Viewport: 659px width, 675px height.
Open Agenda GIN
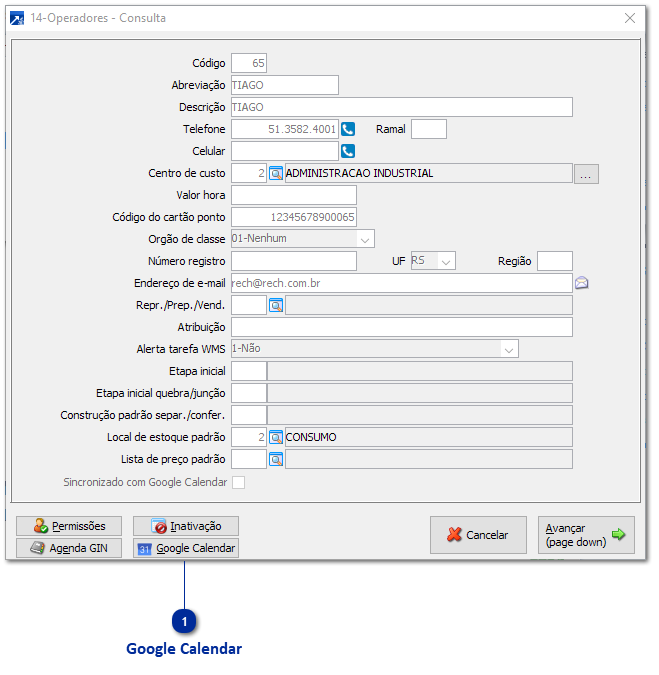pos(69,548)
